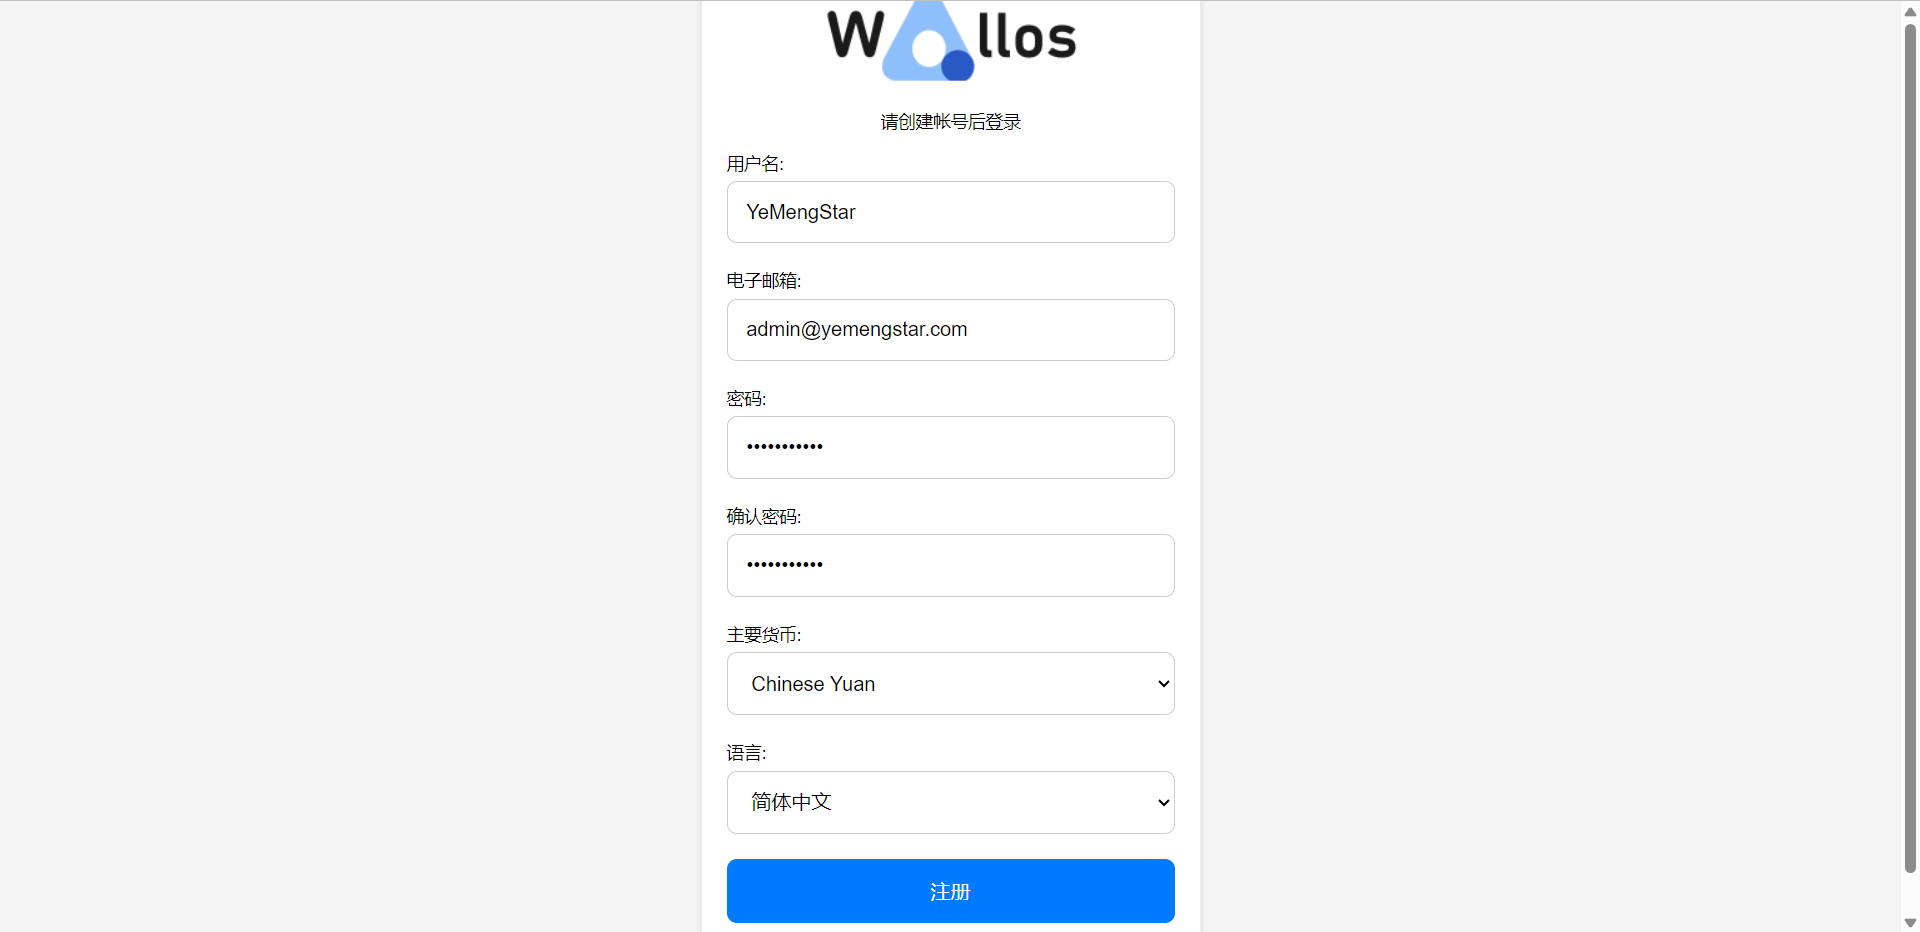Click the 请创建帐号后登录 heading text
This screenshot has width=1920, height=932.
[951, 122]
